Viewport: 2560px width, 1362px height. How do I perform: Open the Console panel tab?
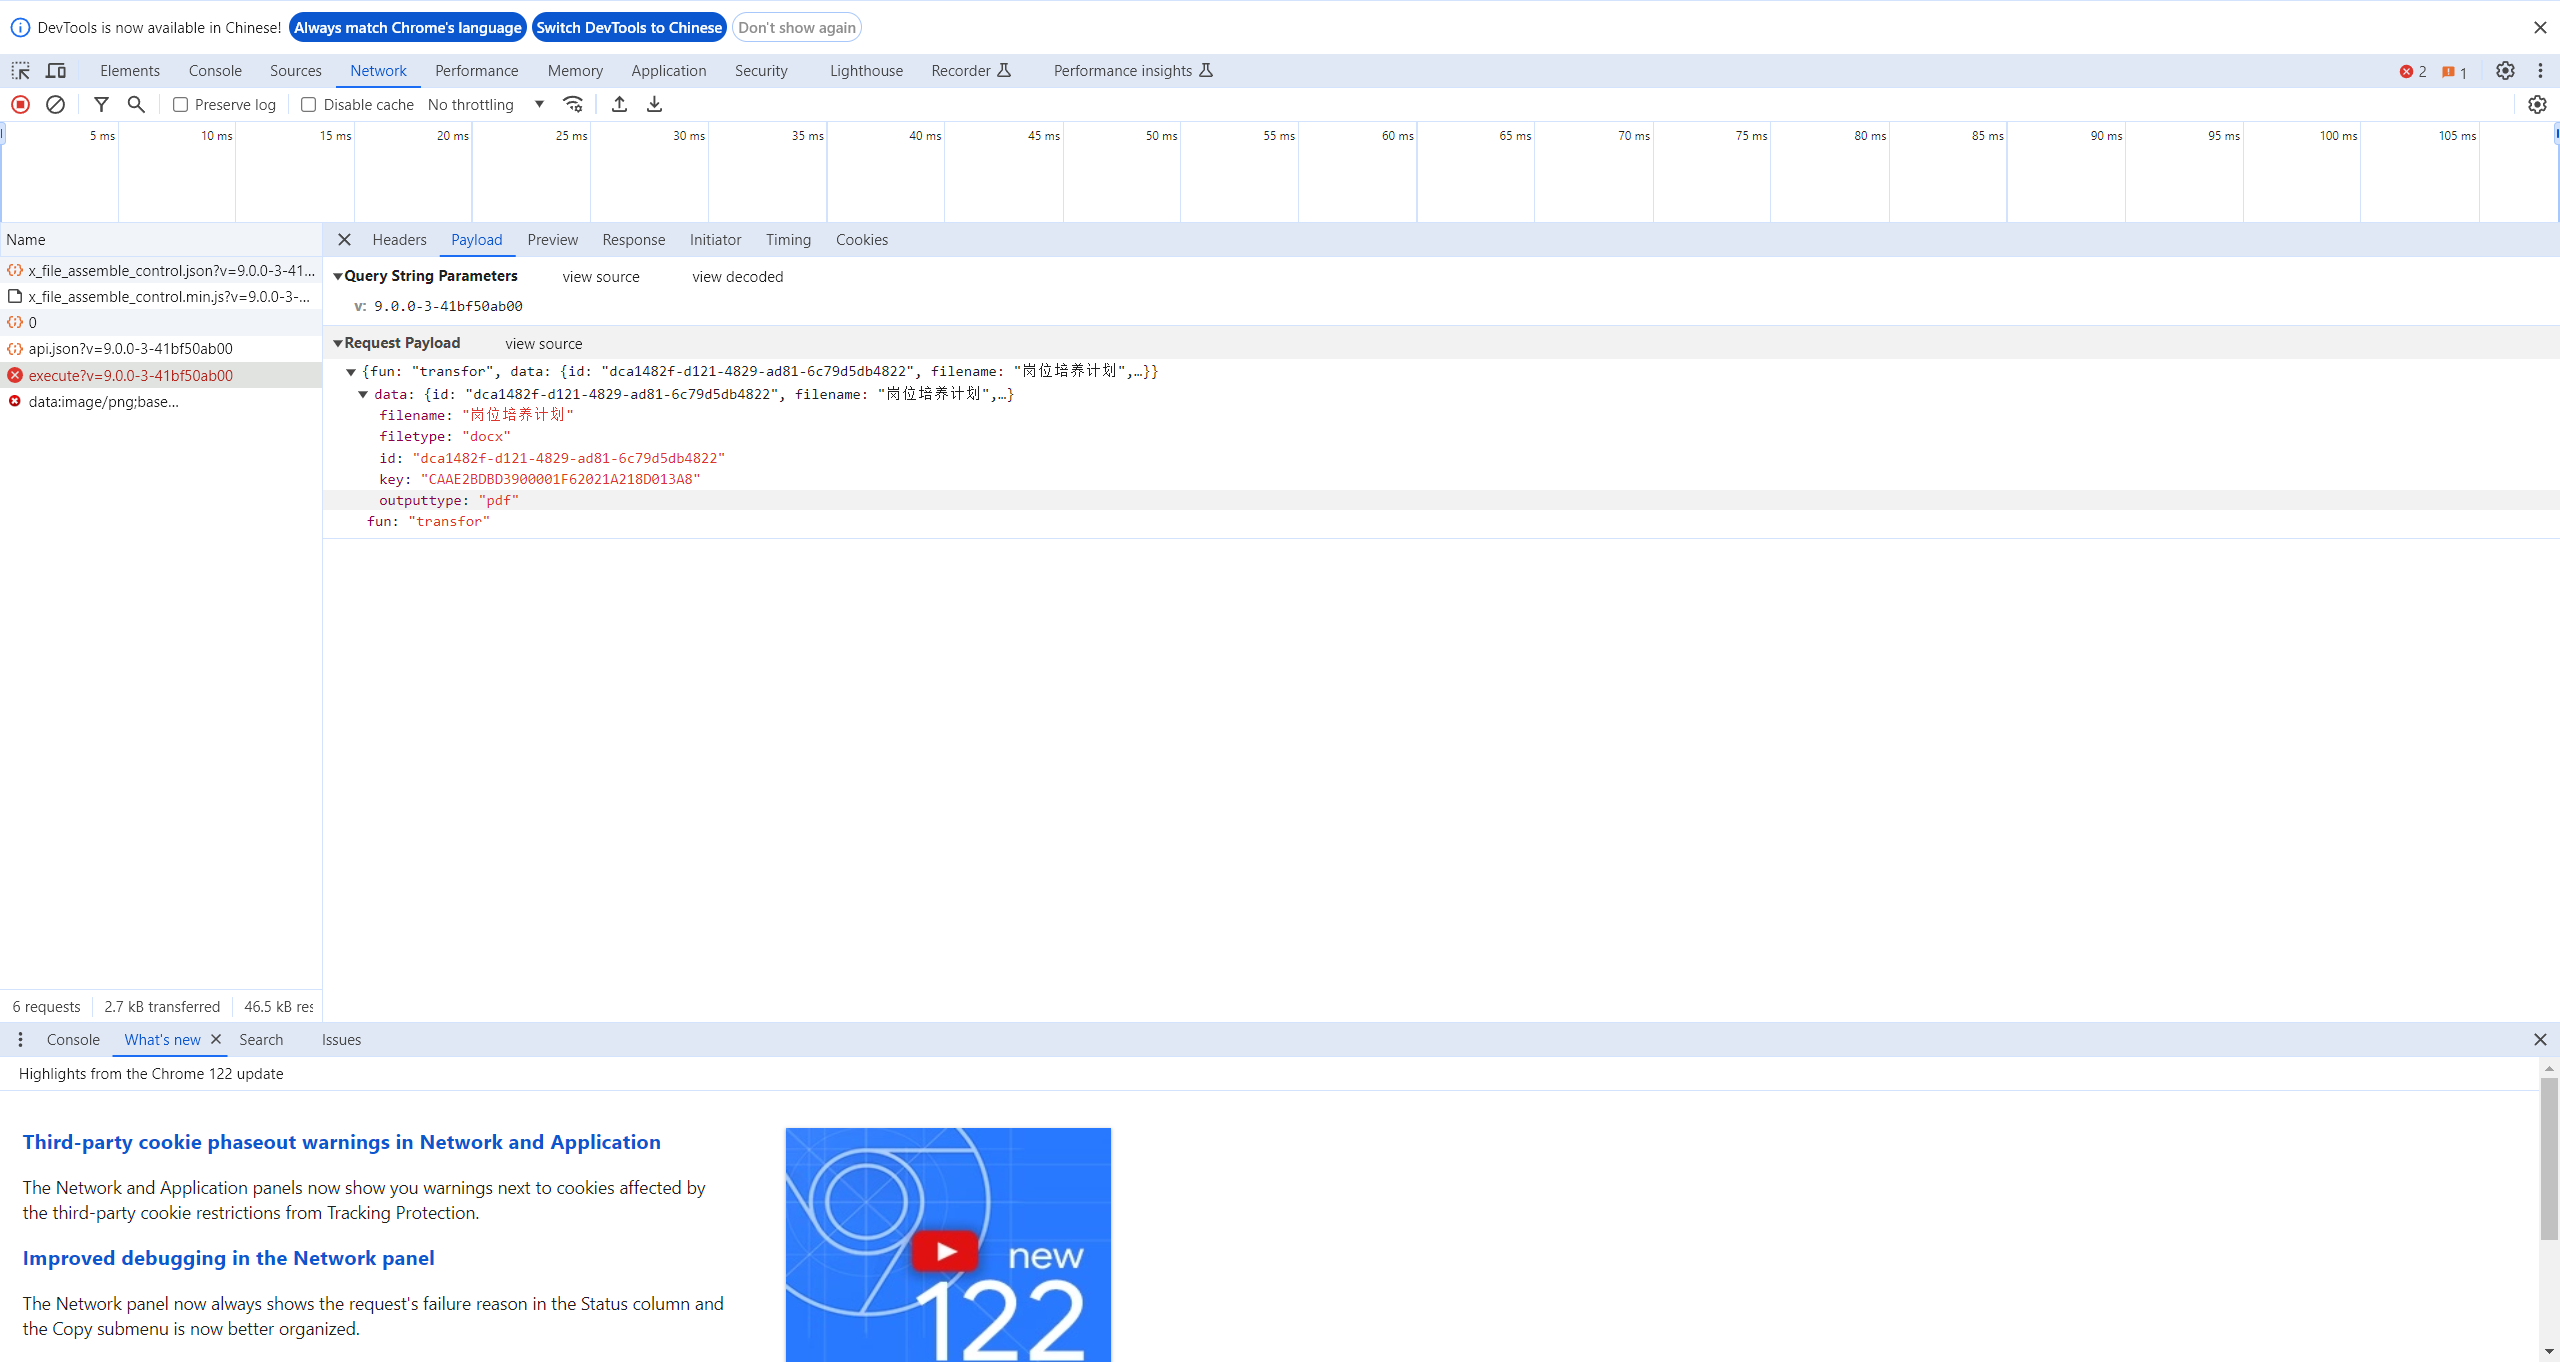[215, 70]
